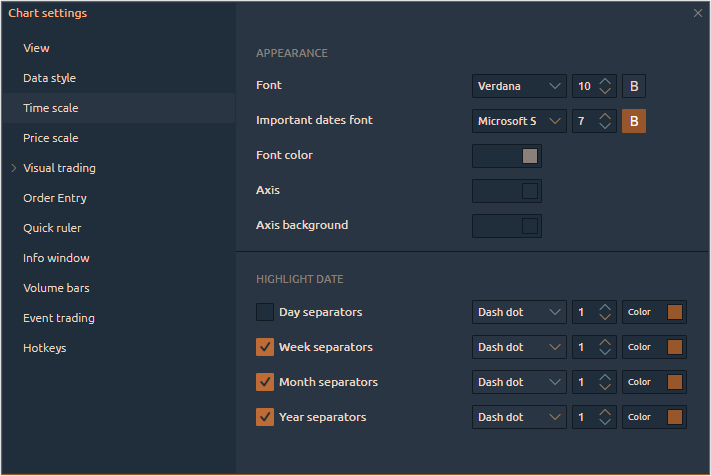Enable the Day separators checkbox
Screen dimensions: 711x476
coord(265,312)
